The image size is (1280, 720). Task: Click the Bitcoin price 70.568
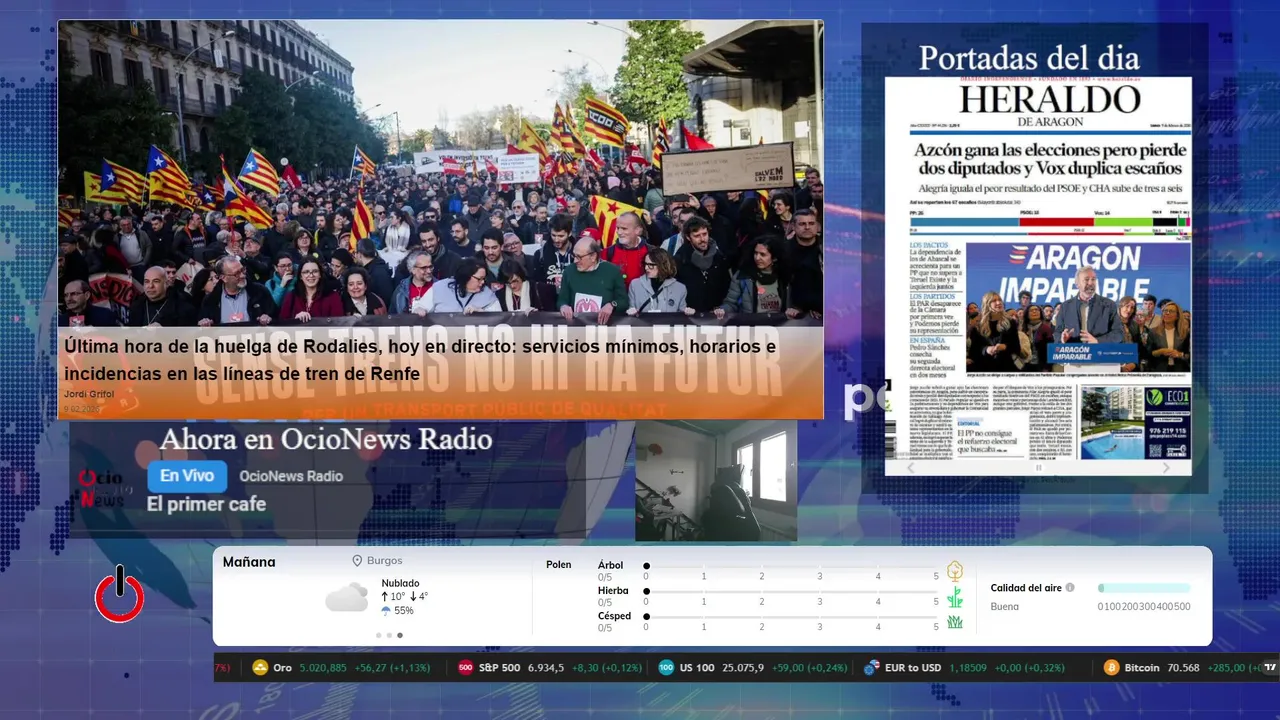[1183, 667]
